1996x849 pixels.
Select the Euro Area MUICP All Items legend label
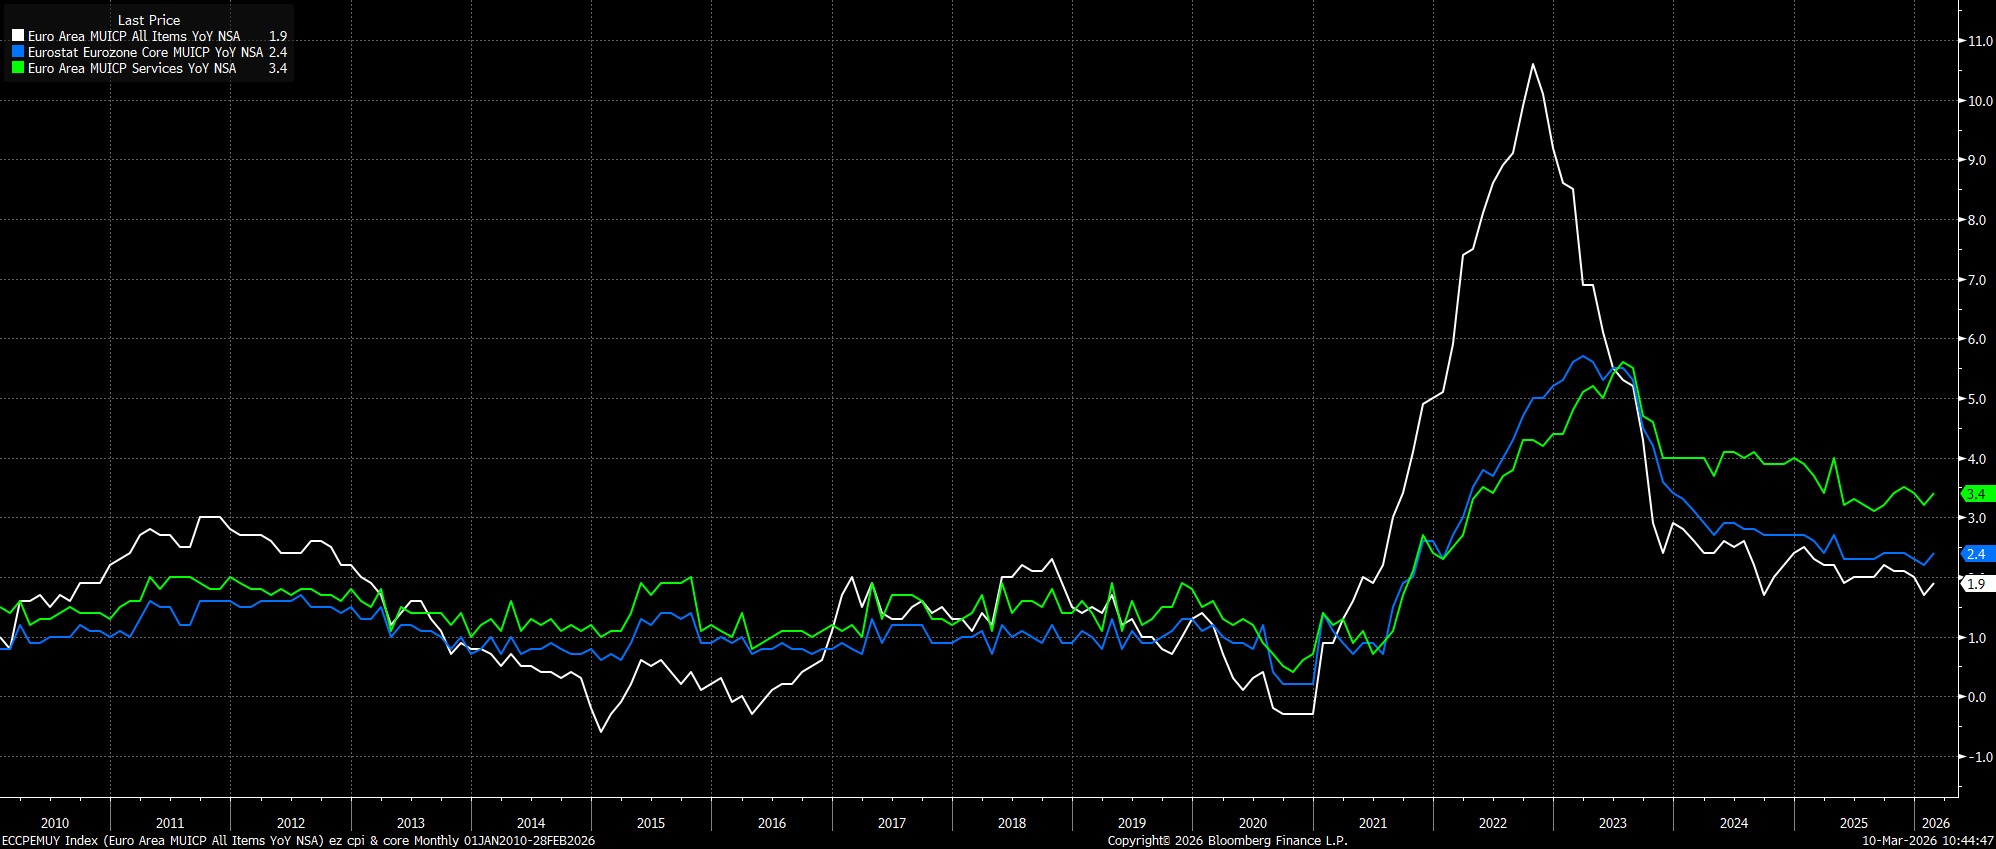pos(133,36)
